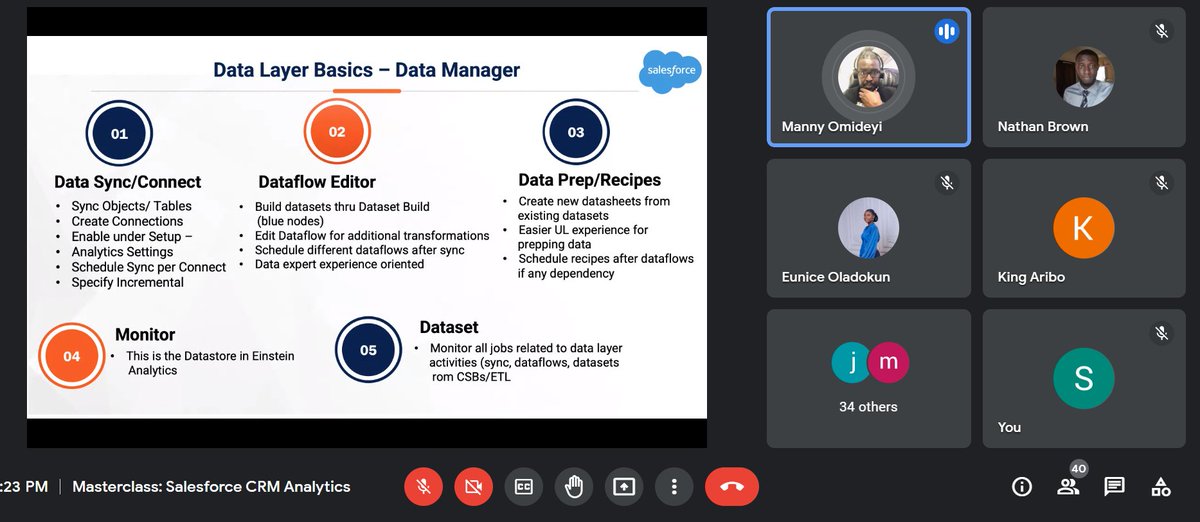Click the 'Specify Incremental' bullet
This screenshot has width=1200, height=522.
tap(128, 282)
